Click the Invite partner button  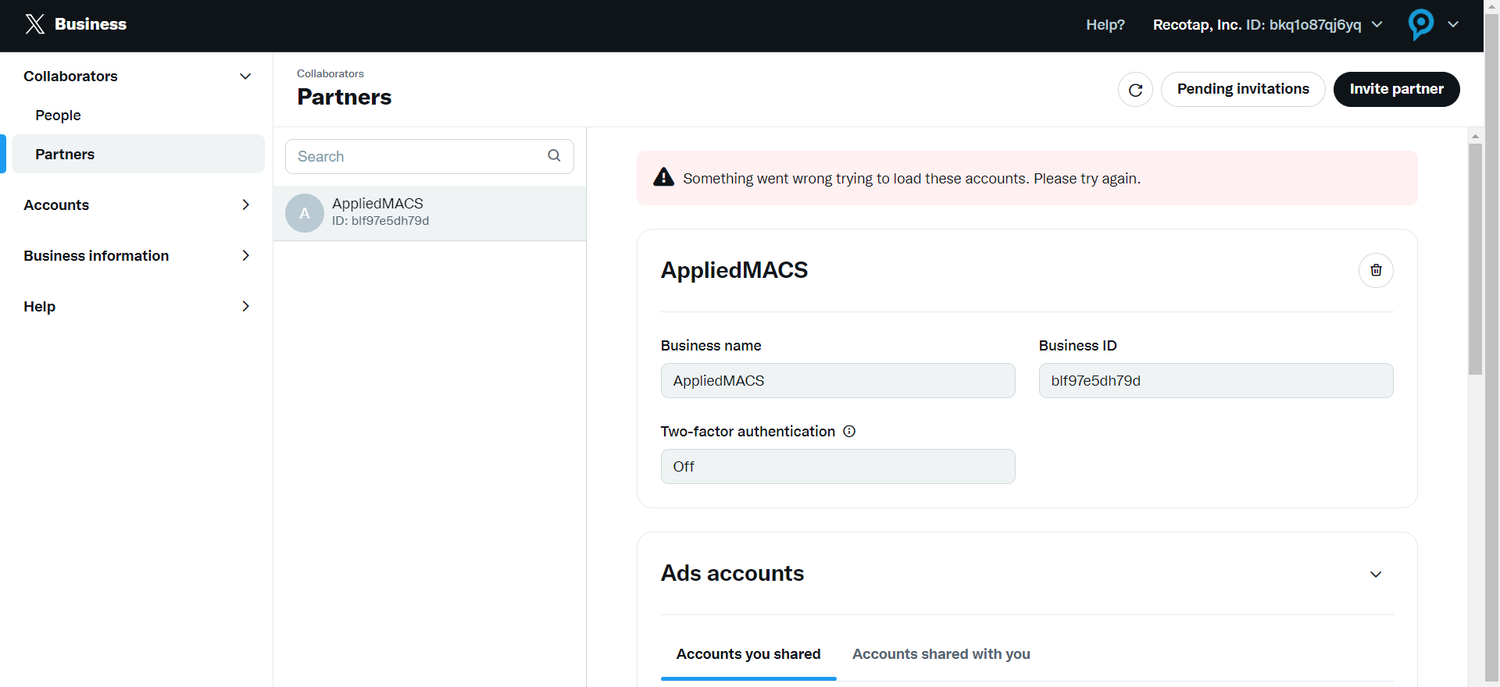coord(1397,89)
